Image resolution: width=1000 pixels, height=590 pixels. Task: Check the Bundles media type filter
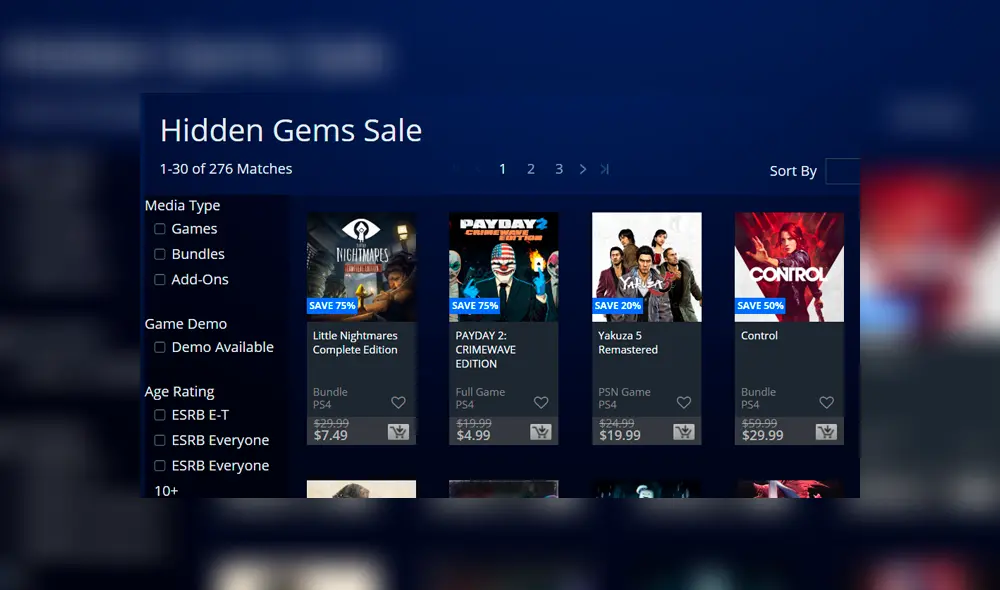coord(159,254)
